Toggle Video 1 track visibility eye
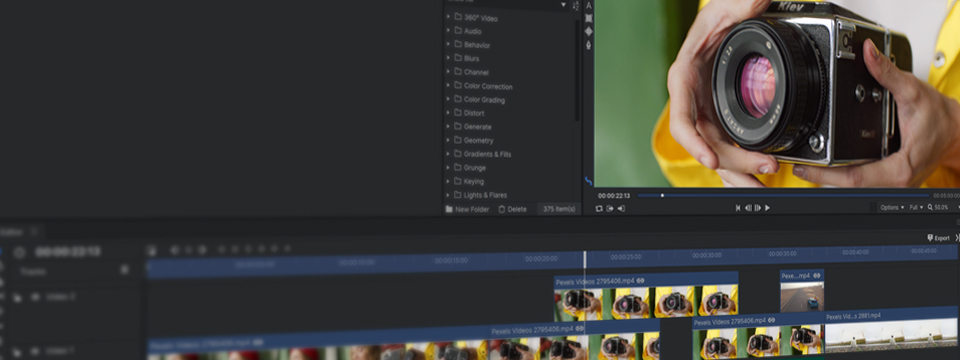The height and width of the screenshot is (360, 960). pos(36,351)
